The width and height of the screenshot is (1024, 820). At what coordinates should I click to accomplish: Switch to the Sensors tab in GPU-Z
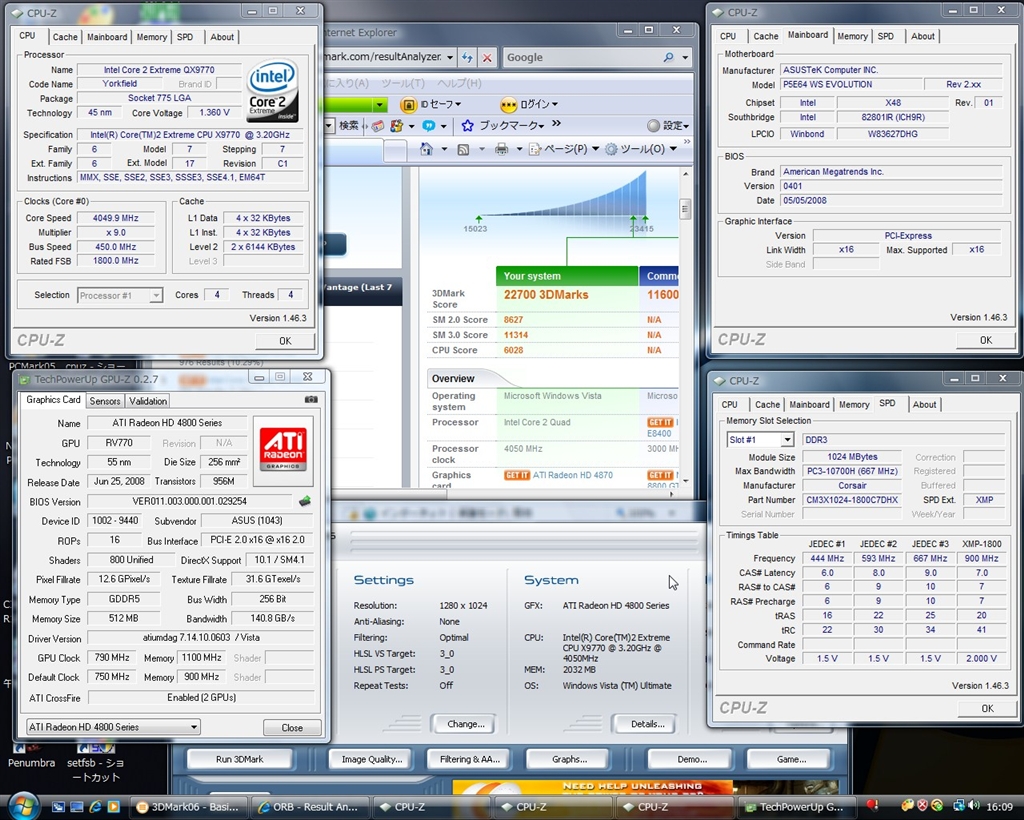point(105,401)
